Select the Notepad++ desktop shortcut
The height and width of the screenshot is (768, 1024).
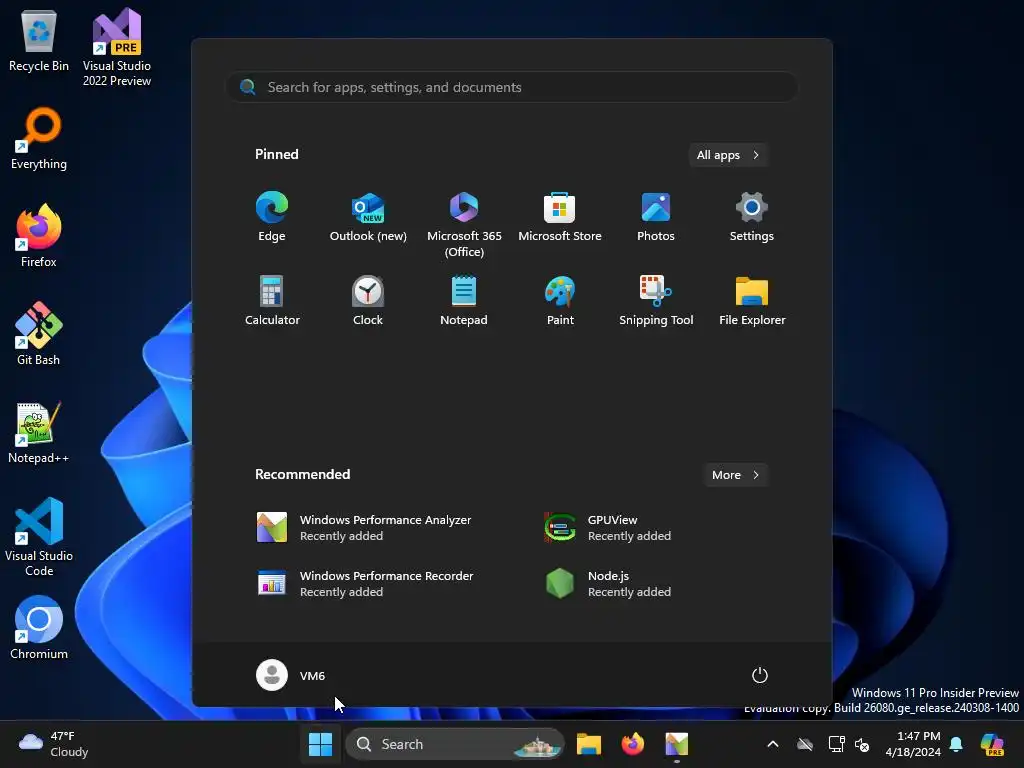(x=39, y=433)
